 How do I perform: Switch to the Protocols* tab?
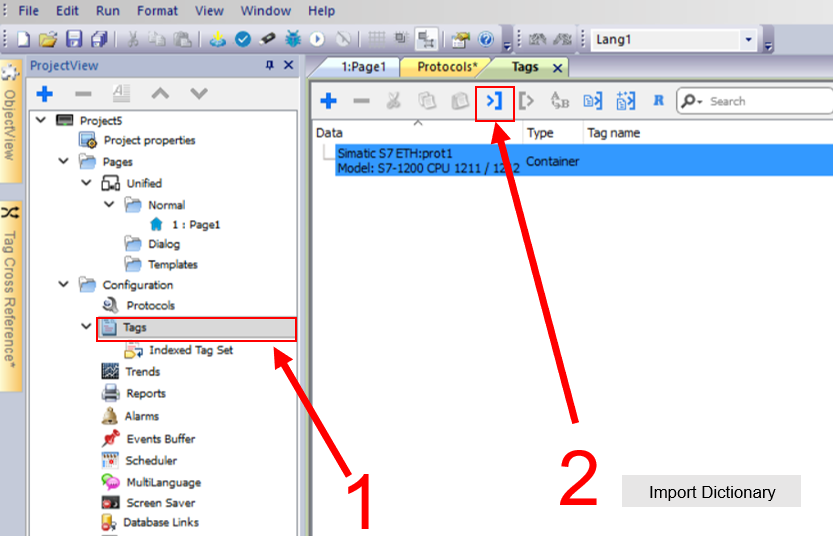pyautogui.click(x=447, y=67)
